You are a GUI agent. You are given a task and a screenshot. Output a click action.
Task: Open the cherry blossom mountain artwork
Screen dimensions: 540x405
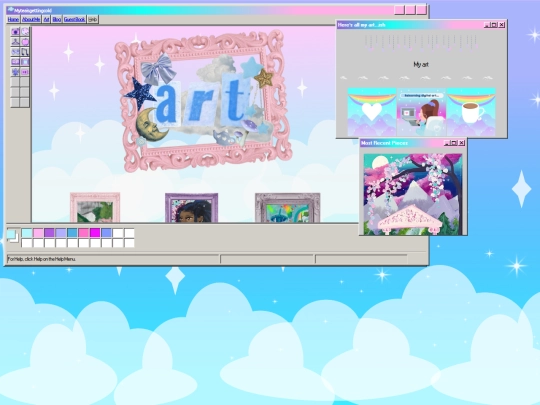tap(413, 194)
